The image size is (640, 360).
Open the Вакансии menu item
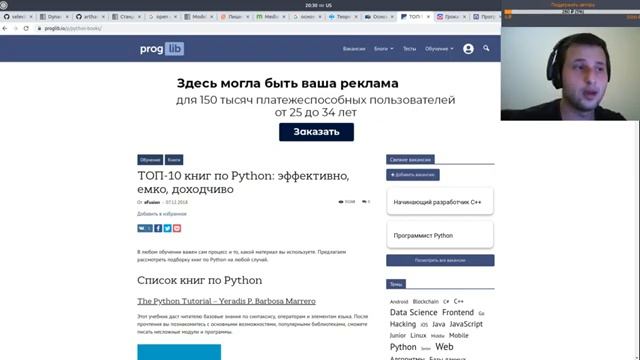point(354,49)
